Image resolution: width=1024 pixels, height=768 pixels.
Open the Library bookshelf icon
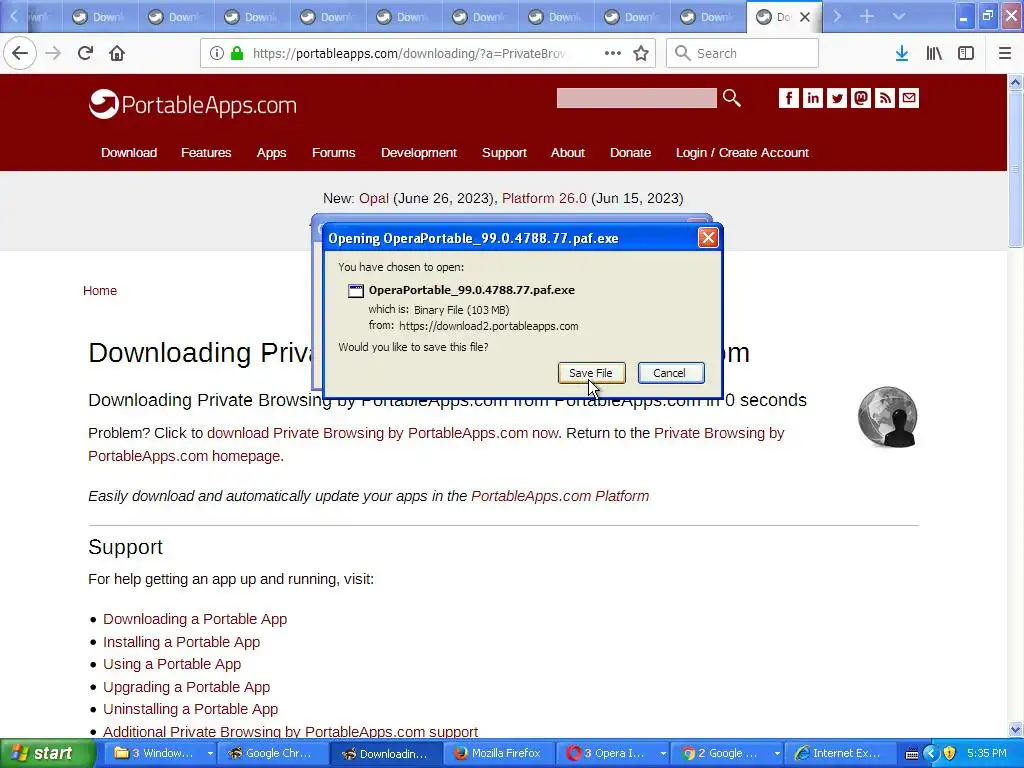[x=934, y=53]
